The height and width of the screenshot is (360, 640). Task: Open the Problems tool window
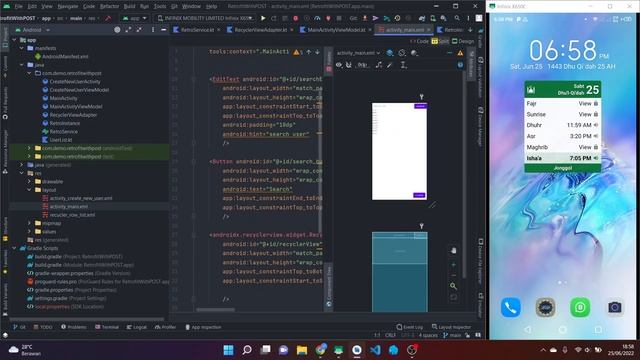coord(74,327)
